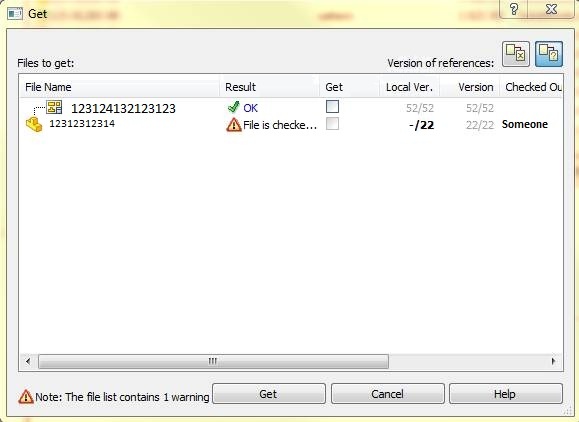Click the scrollbar right arrow
579x422 pixels.
point(553,361)
